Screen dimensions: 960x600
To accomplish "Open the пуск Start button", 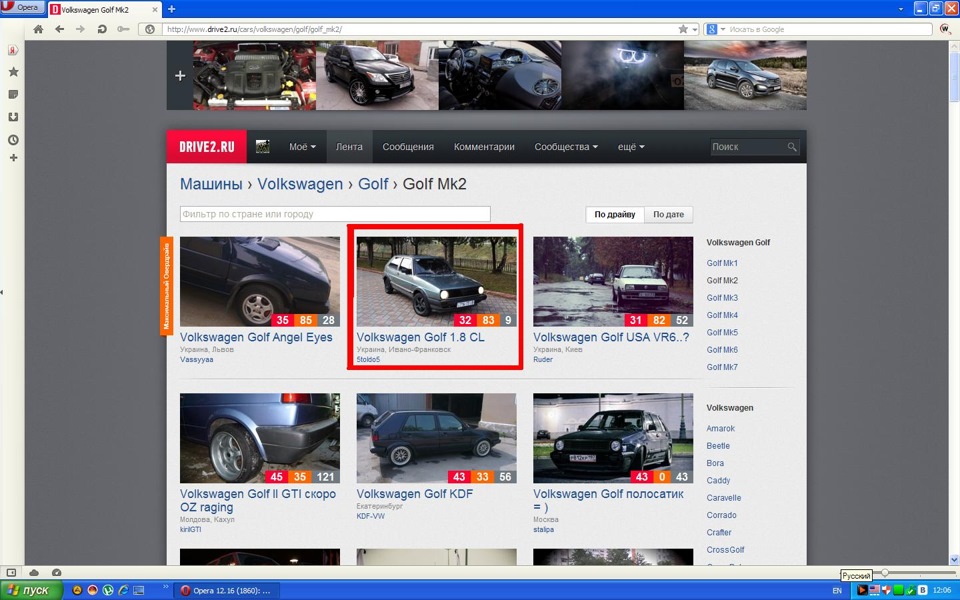I will point(31,590).
